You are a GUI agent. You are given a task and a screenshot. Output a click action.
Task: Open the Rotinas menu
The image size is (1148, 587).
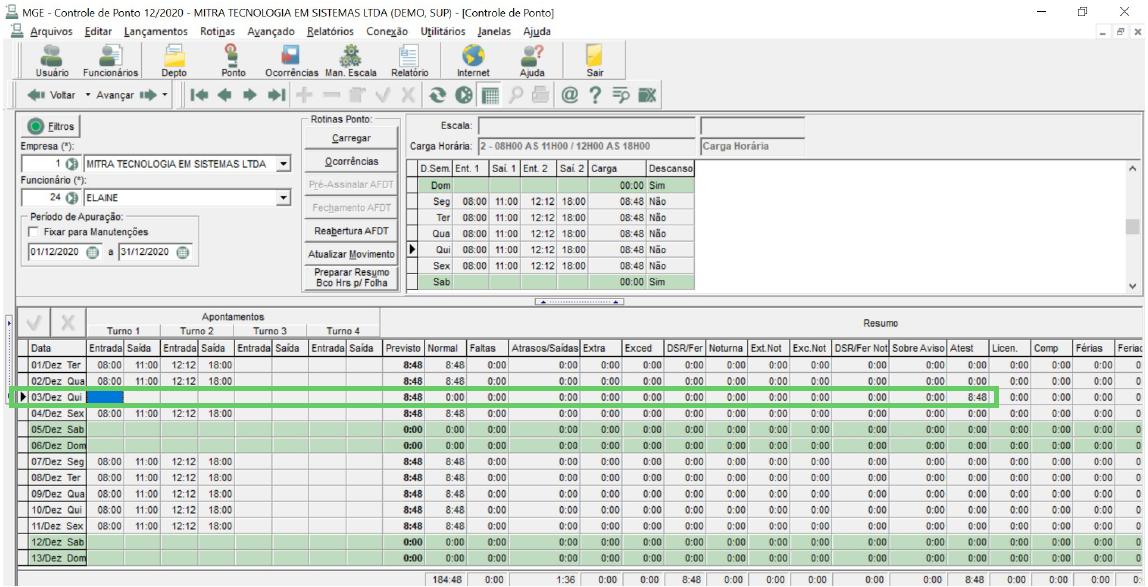pos(217,31)
